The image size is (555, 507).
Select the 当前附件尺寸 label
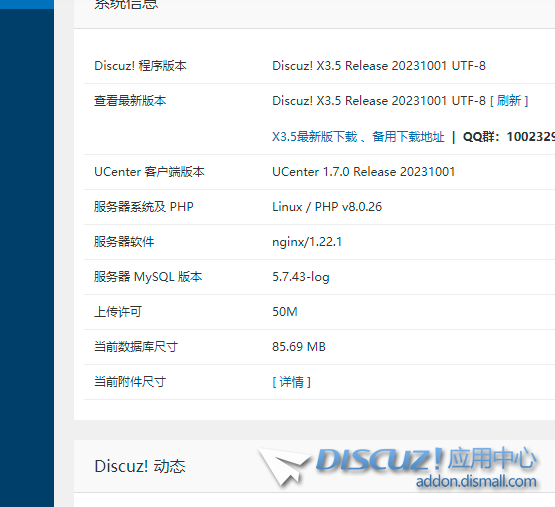130,382
